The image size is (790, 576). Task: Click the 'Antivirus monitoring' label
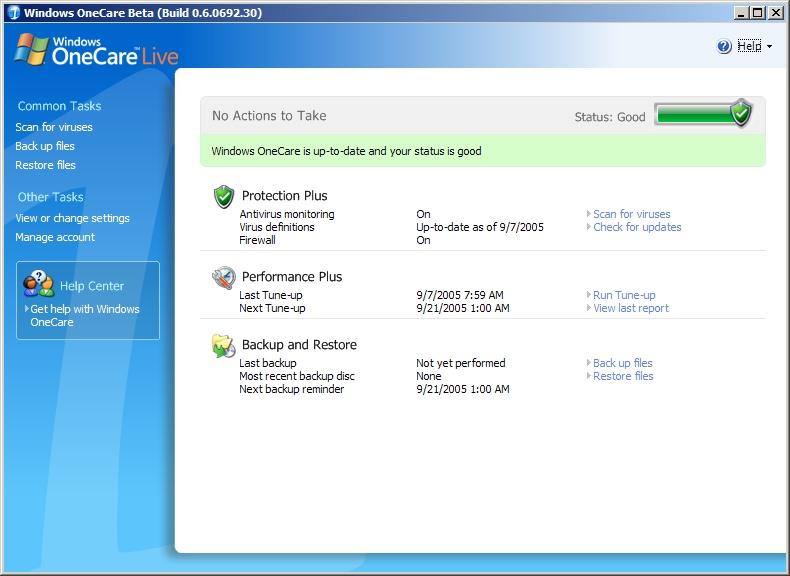pos(287,214)
